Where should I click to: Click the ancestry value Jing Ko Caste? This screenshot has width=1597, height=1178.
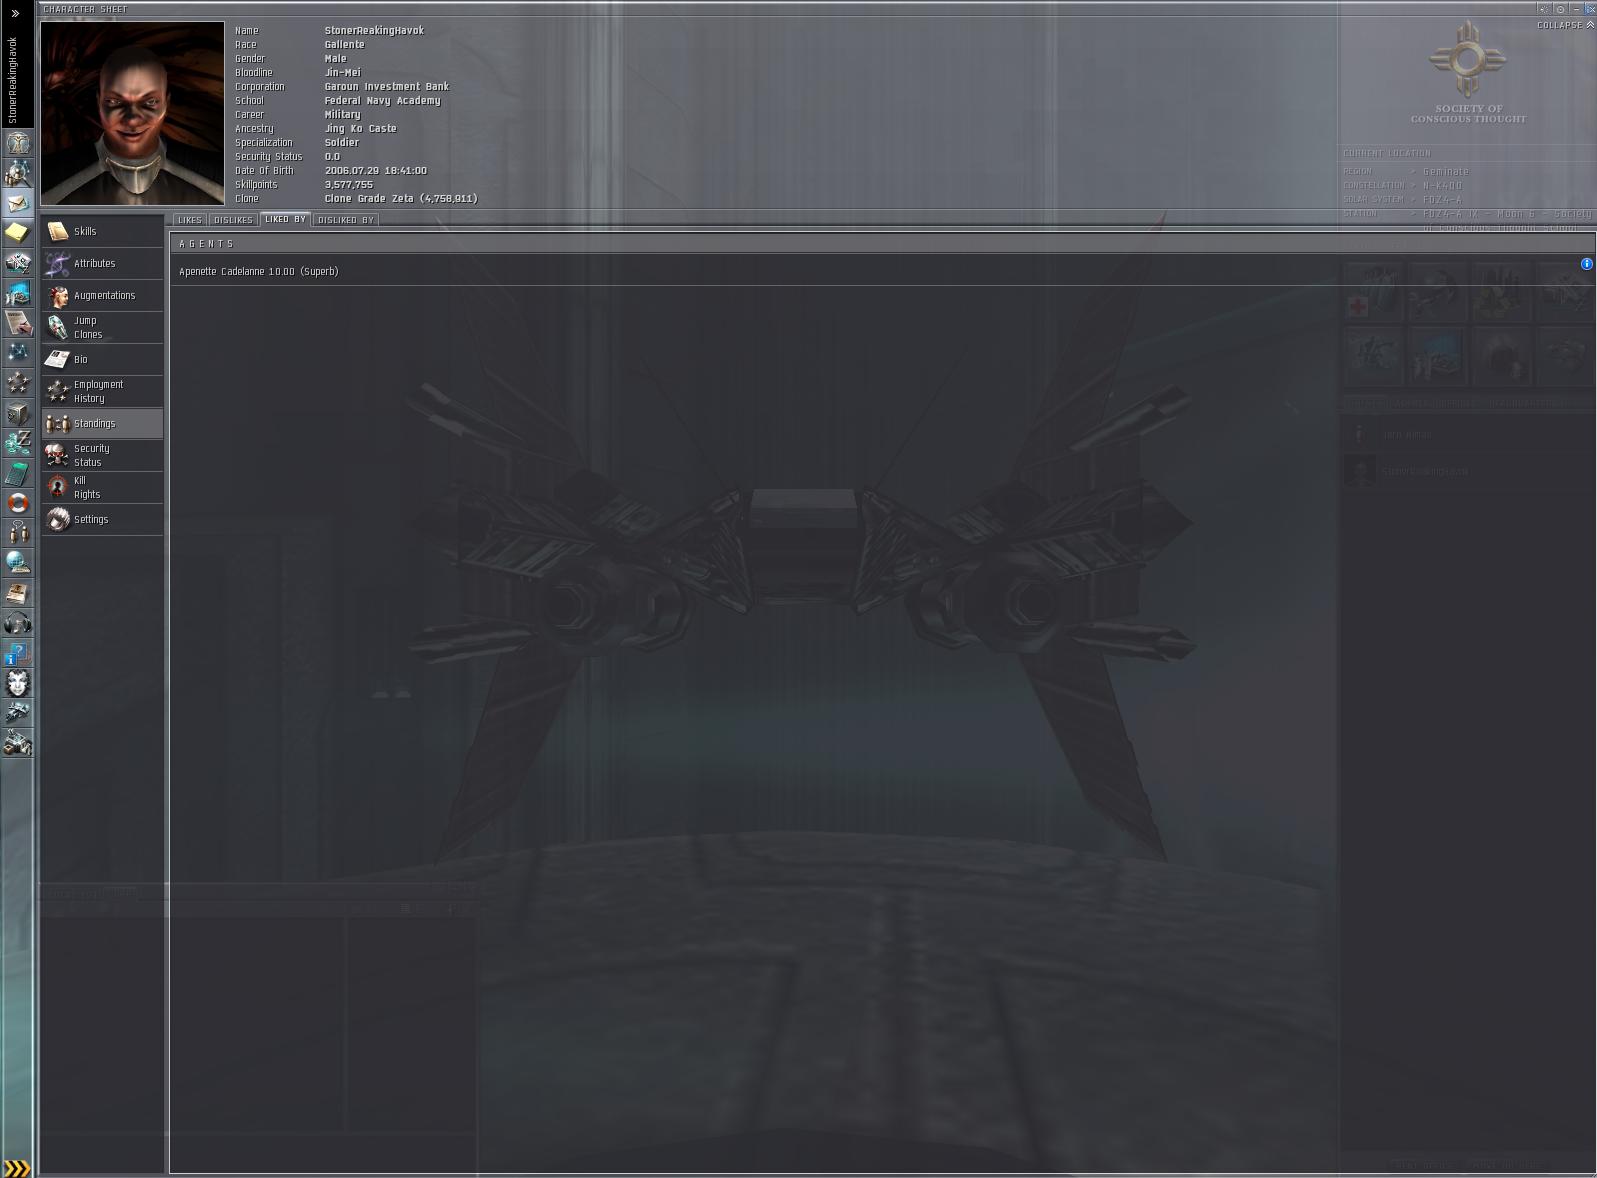(x=360, y=128)
